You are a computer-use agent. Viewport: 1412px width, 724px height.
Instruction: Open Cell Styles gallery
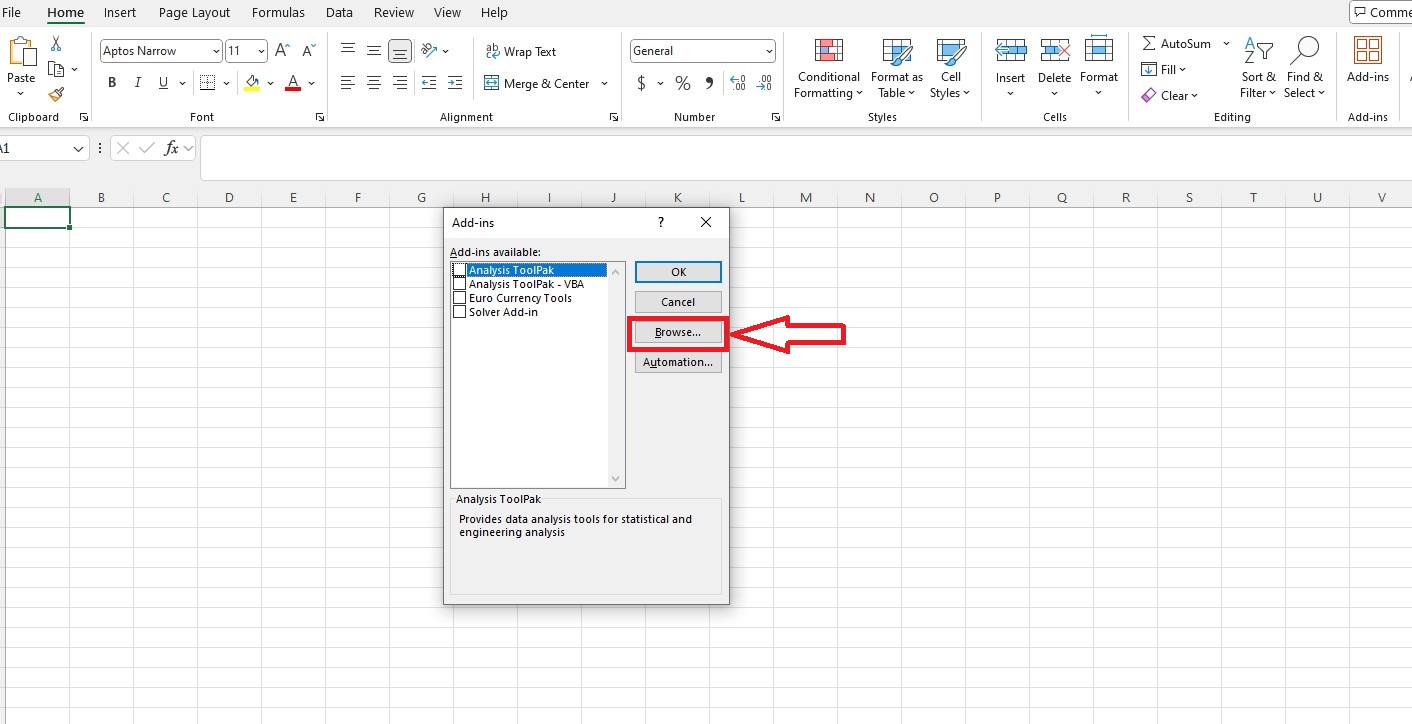coord(950,69)
